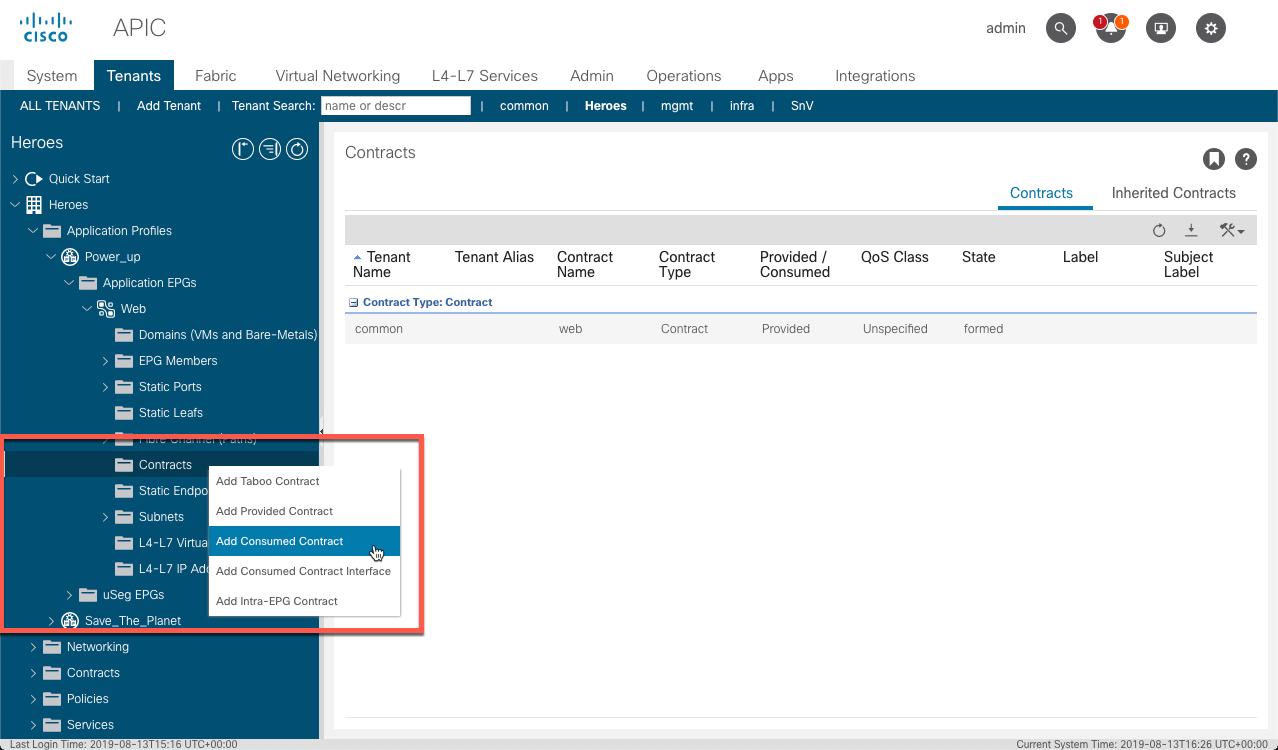
Task: Refresh the Contracts table
Action: click(1159, 230)
